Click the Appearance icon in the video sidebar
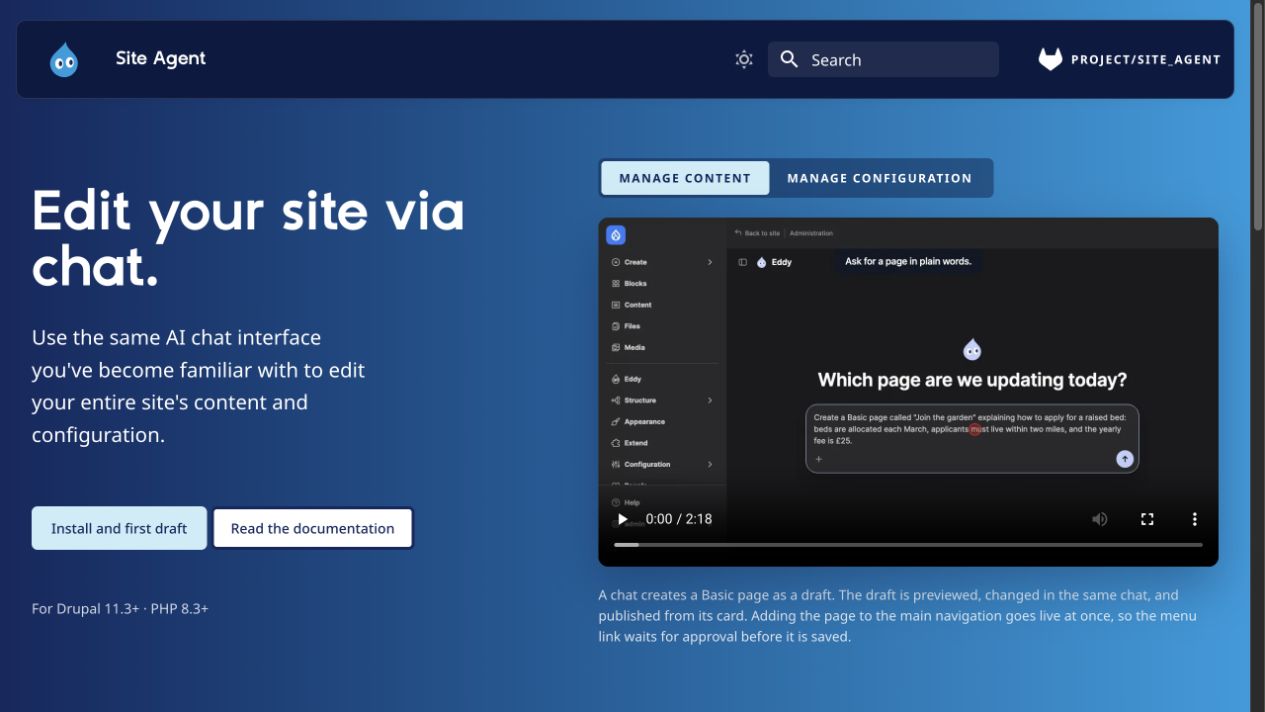 [x=616, y=422]
